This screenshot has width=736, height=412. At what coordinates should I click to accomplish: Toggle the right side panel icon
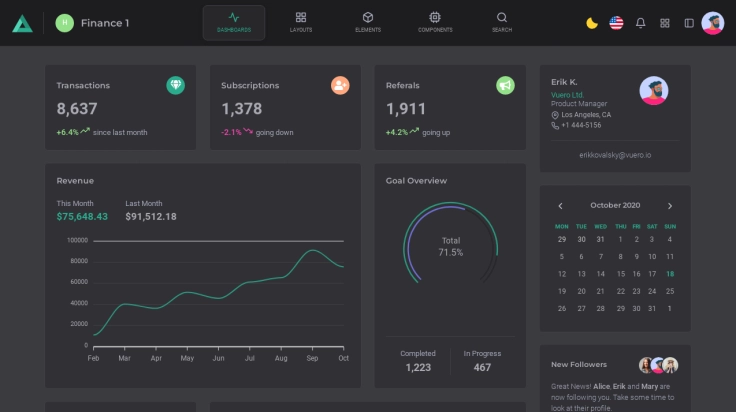[689, 23]
